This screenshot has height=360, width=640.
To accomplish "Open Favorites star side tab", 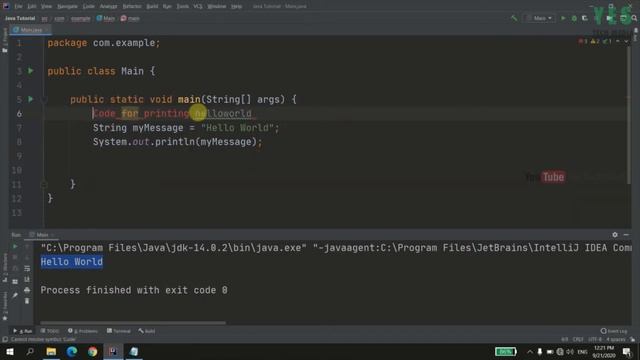I will tap(5, 307).
